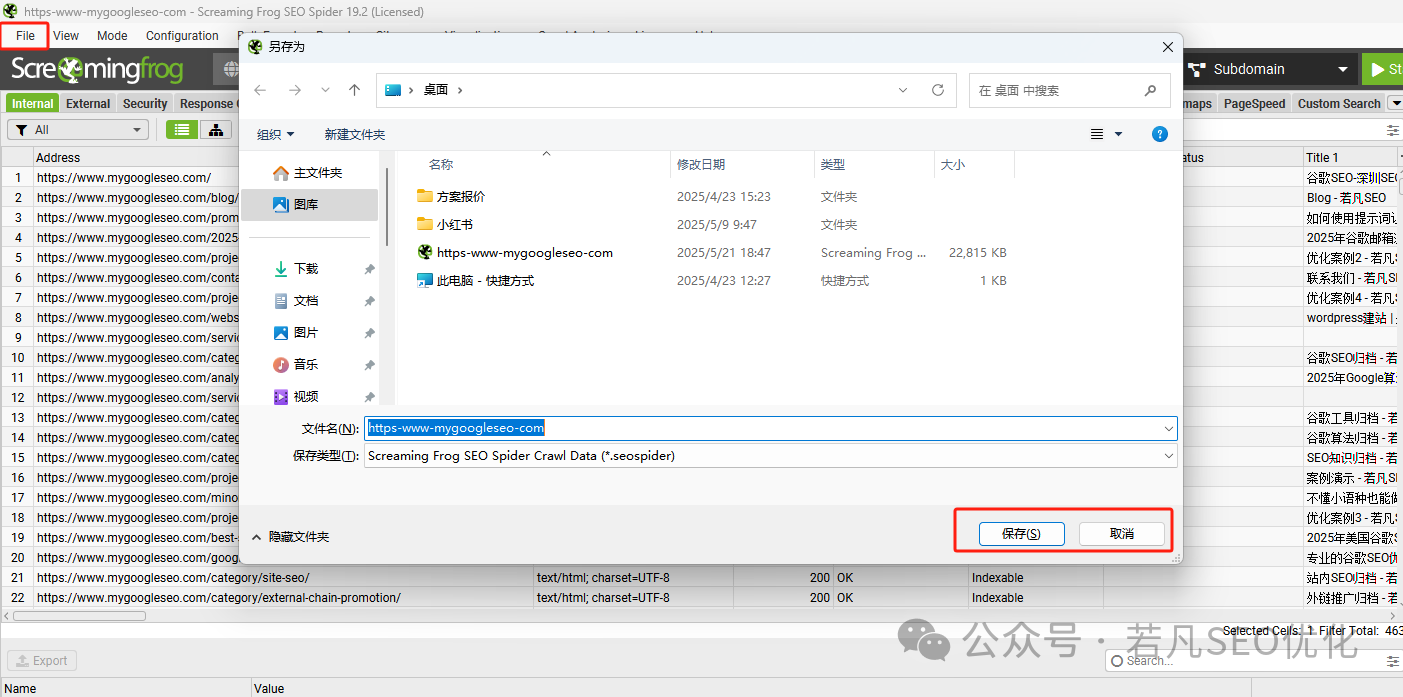Close the 另存为 dialog
1403x697 pixels.
click(1167, 47)
